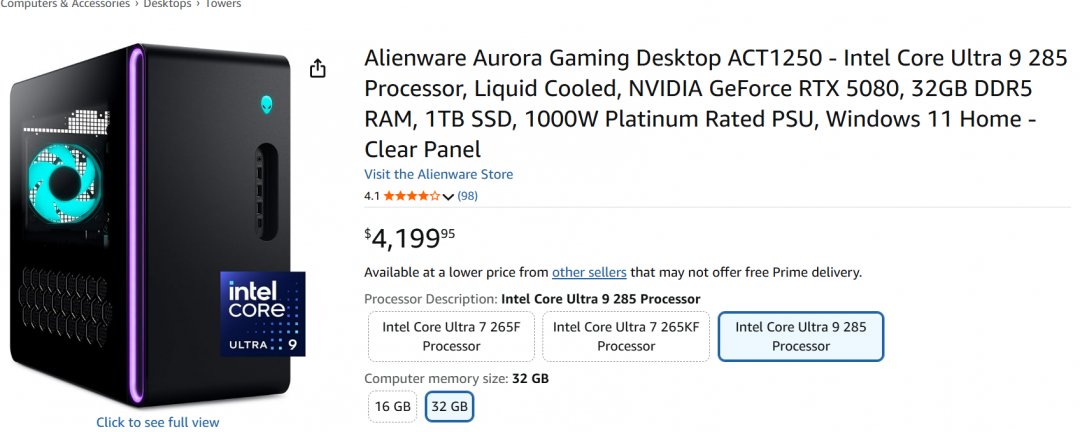Click the Alienware Aurora Gaming Desktop product title
This screenshot has width=1080, height=432.
tap(700, 104)
